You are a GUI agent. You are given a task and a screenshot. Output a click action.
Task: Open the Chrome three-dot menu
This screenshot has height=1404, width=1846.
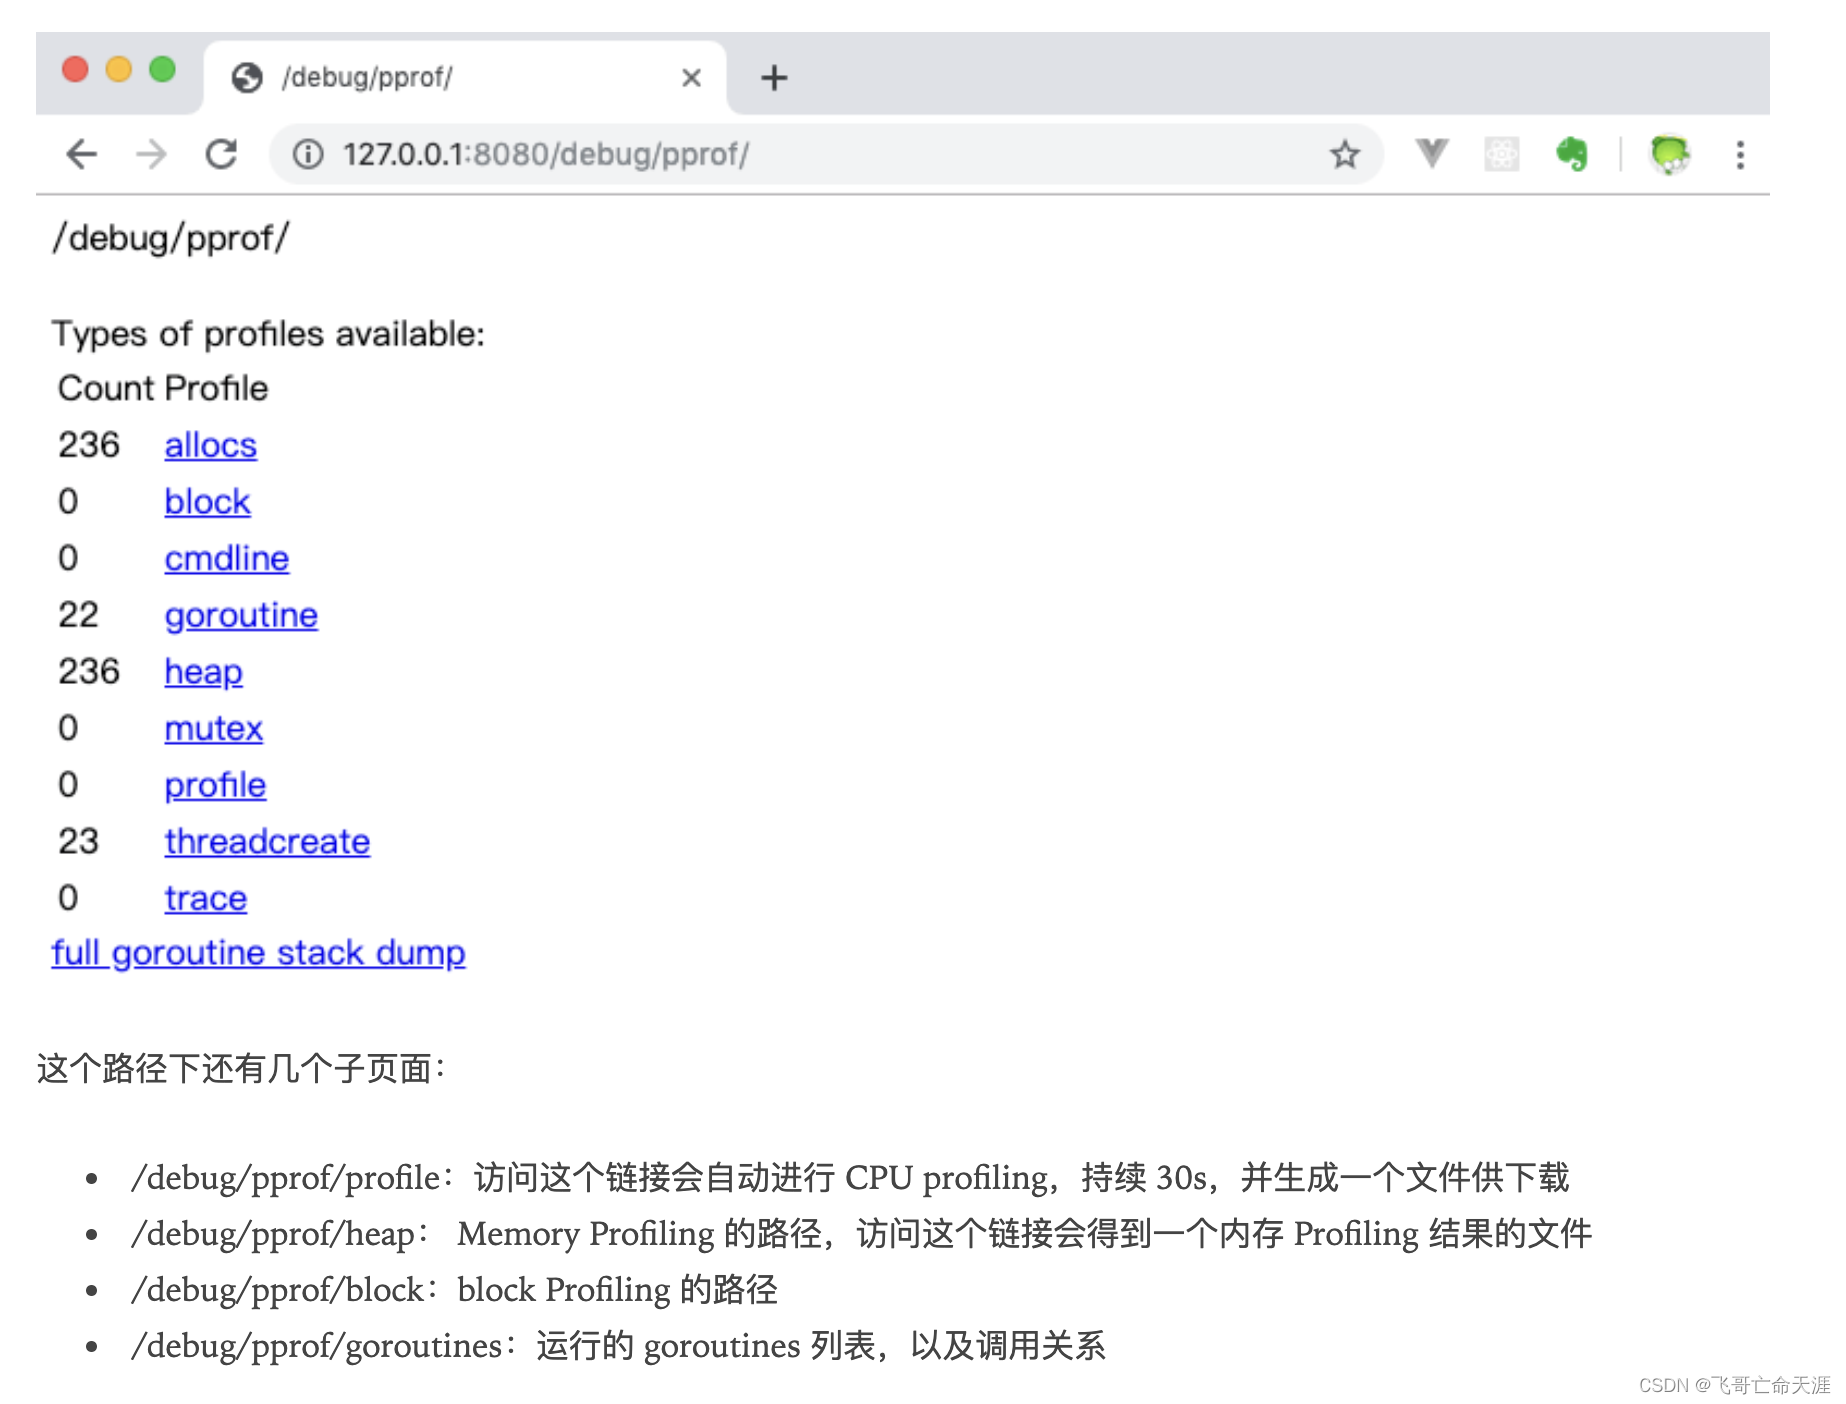tap(1740, 155)
